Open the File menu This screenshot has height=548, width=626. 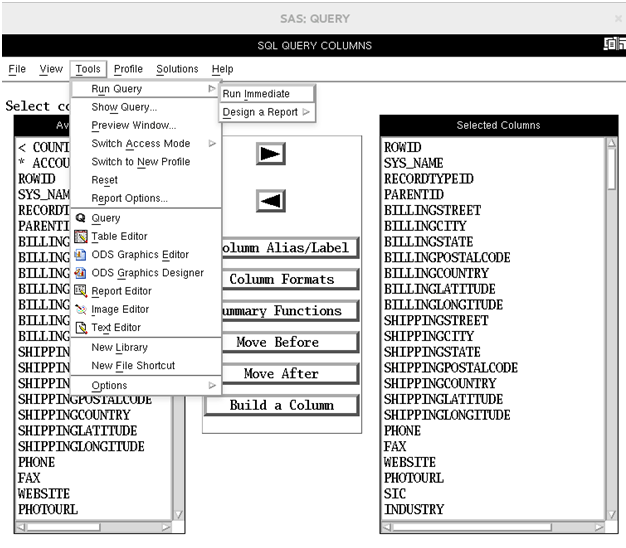pos(17,69)
